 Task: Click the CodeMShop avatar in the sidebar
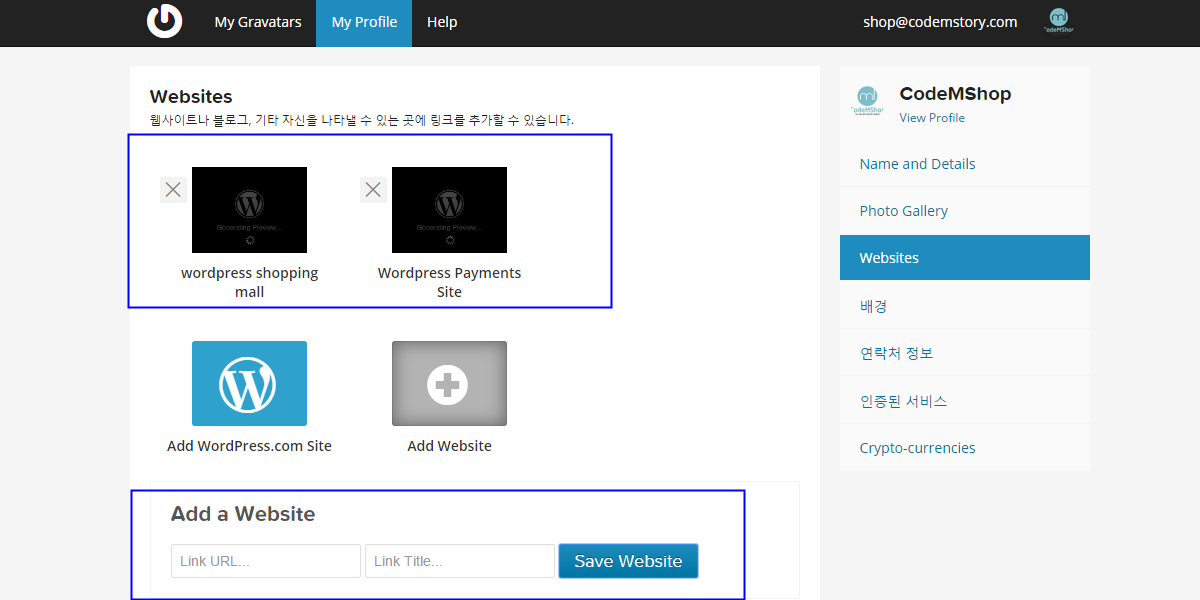[867, 100]
